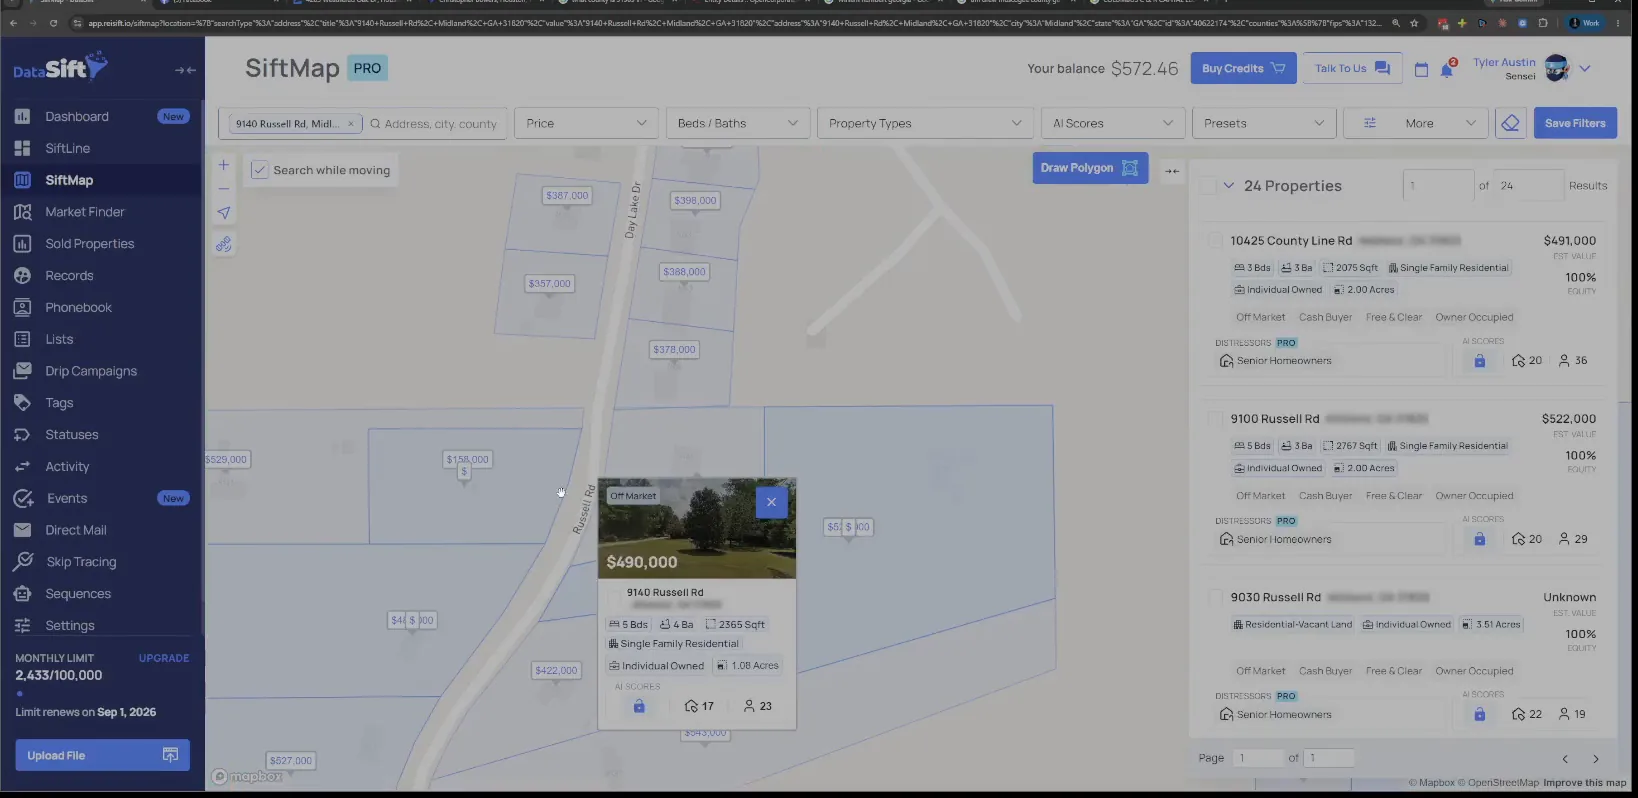This screenshot has height=798, width=1638.
Task: Open the calendar icon in header
Action: click(1421, 69)
